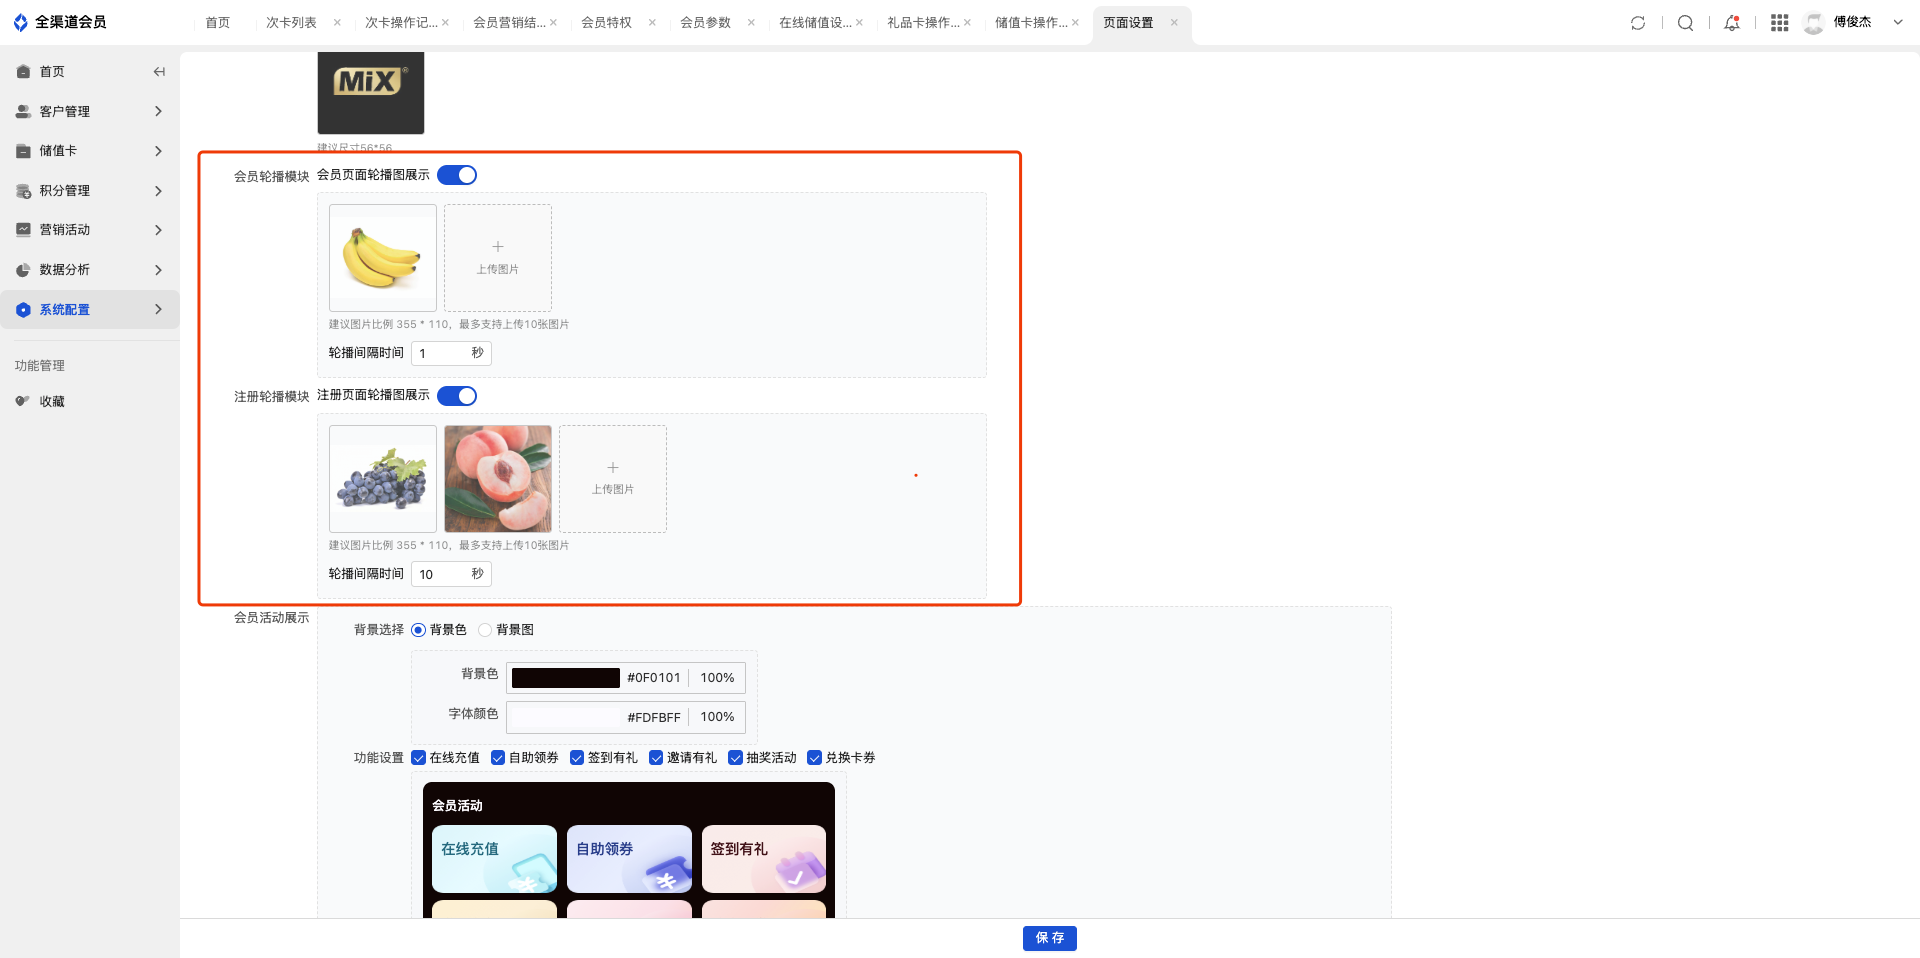Close the 次卡操作记 tab
The image size is (1920, 958).
pos(445,23)
